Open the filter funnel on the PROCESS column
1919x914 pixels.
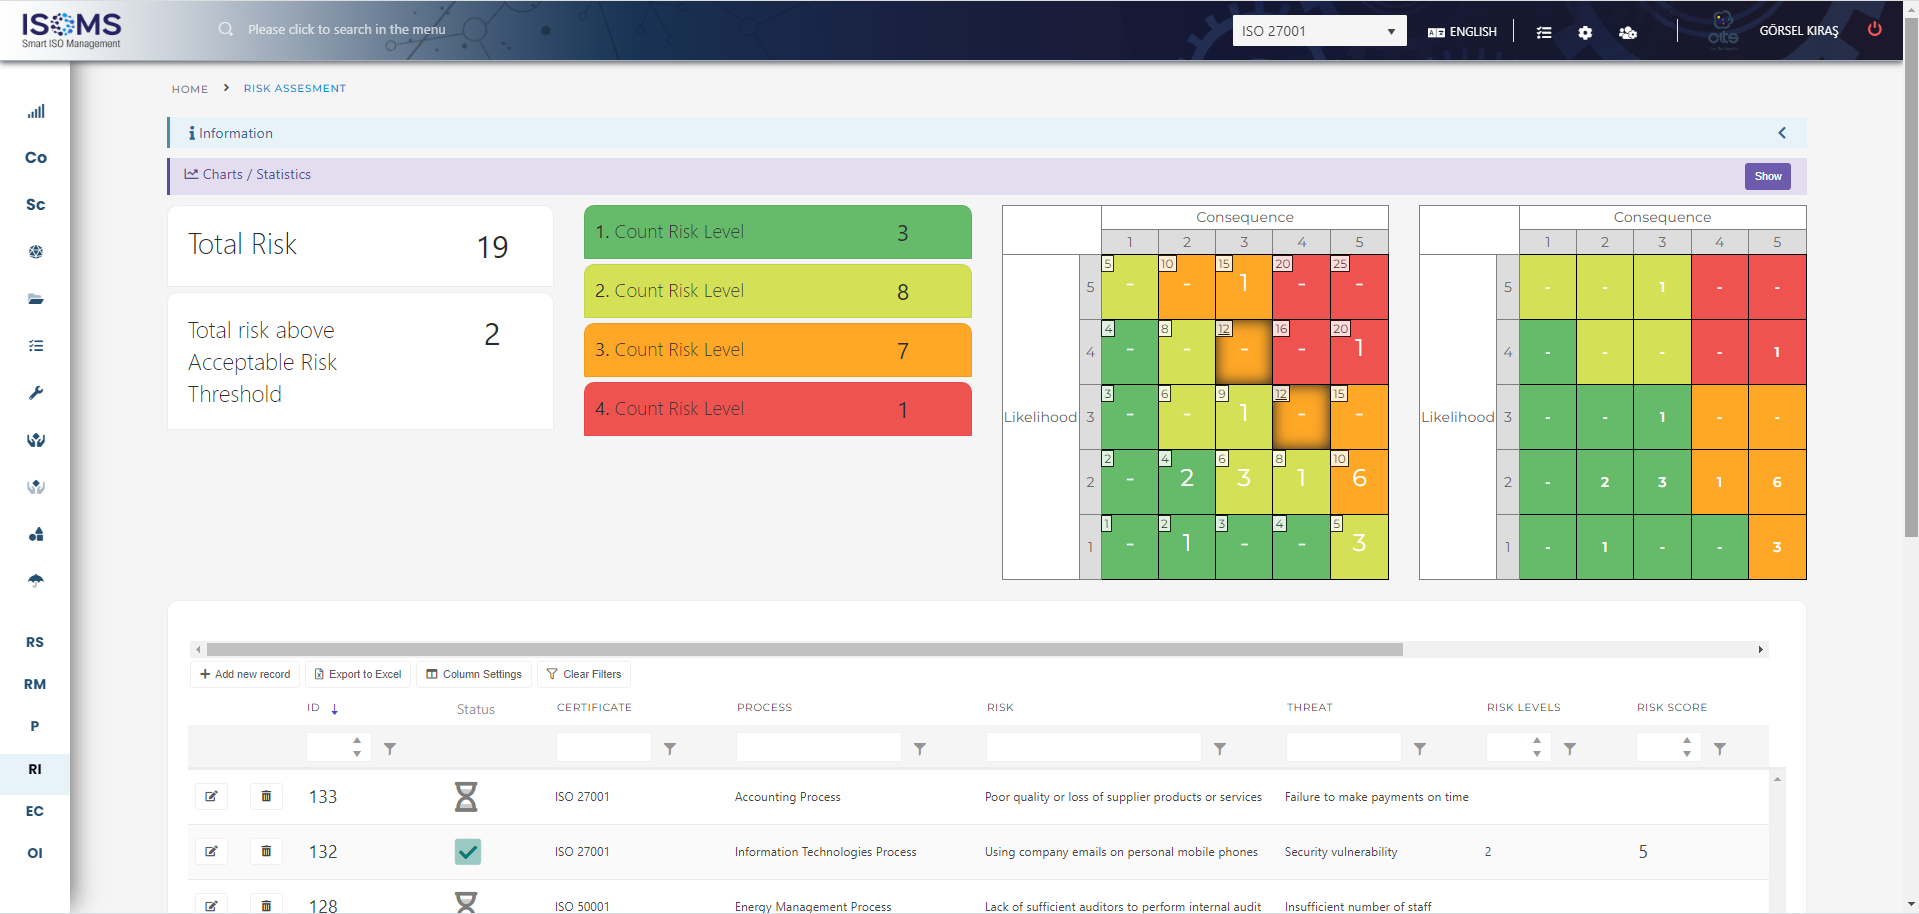[919, 748]
